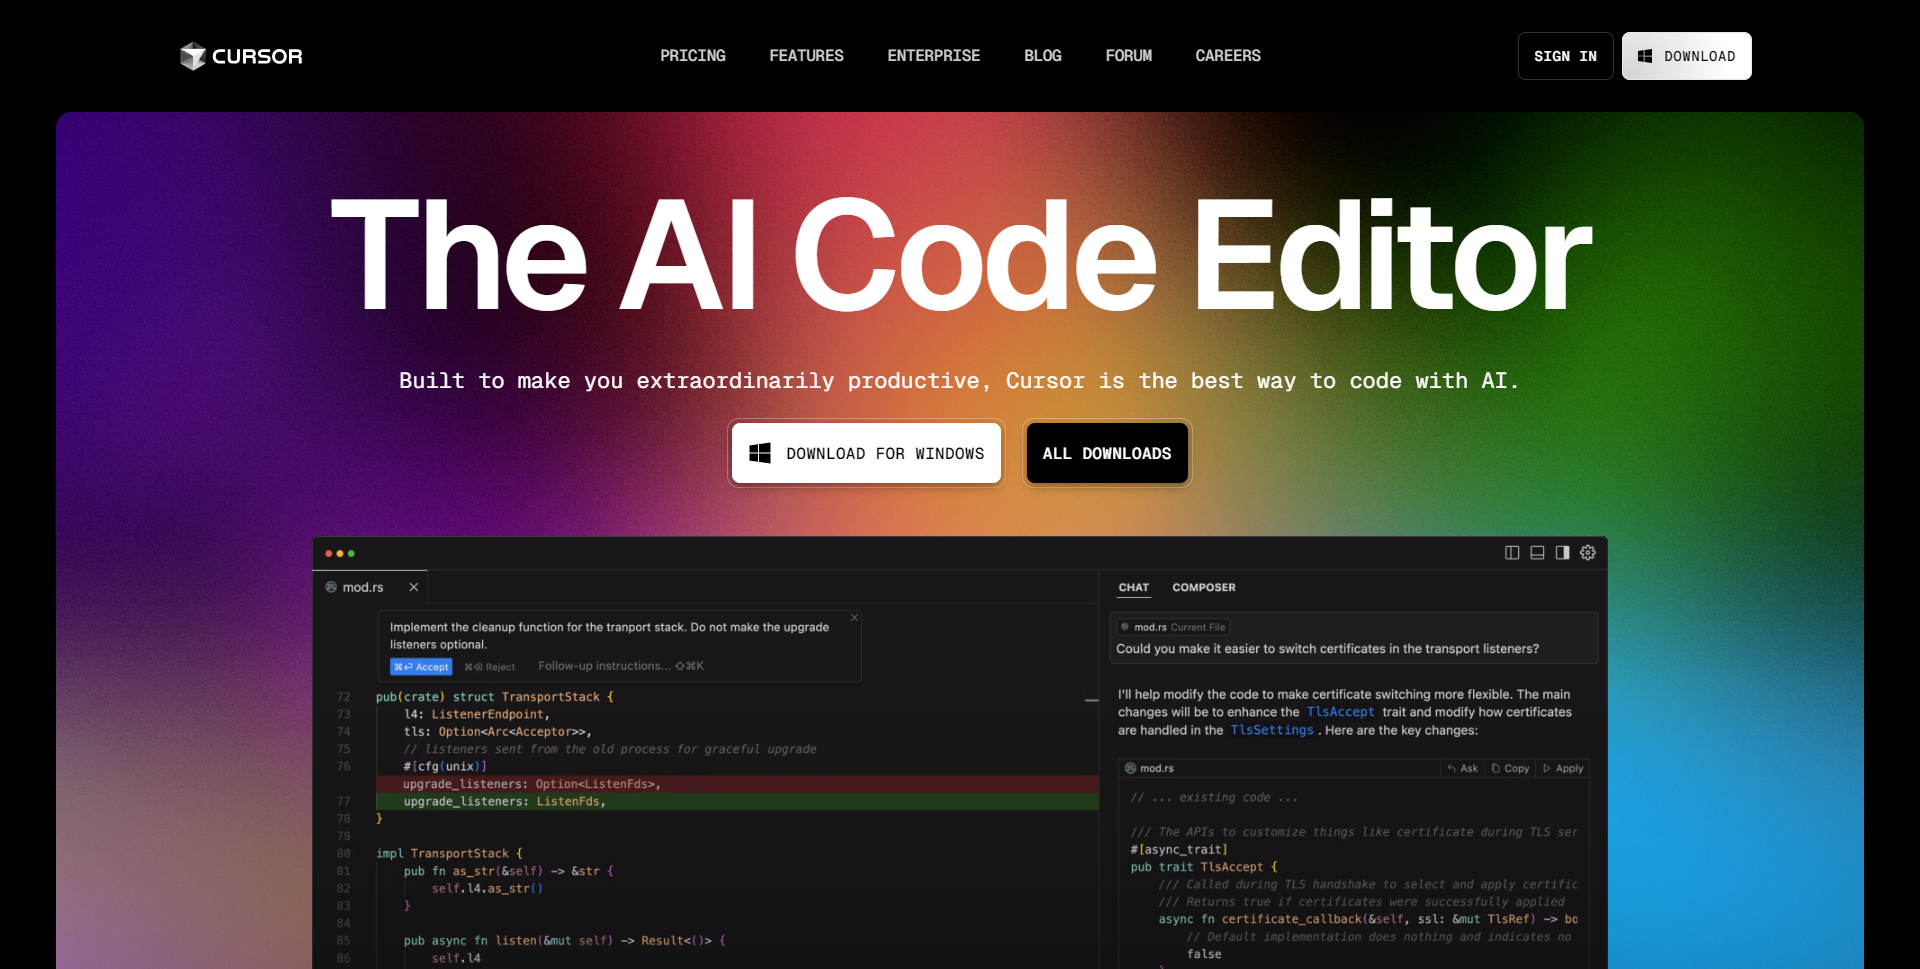Switch to the Composer tab
1920x969 pixels.
coord(1204,588)
